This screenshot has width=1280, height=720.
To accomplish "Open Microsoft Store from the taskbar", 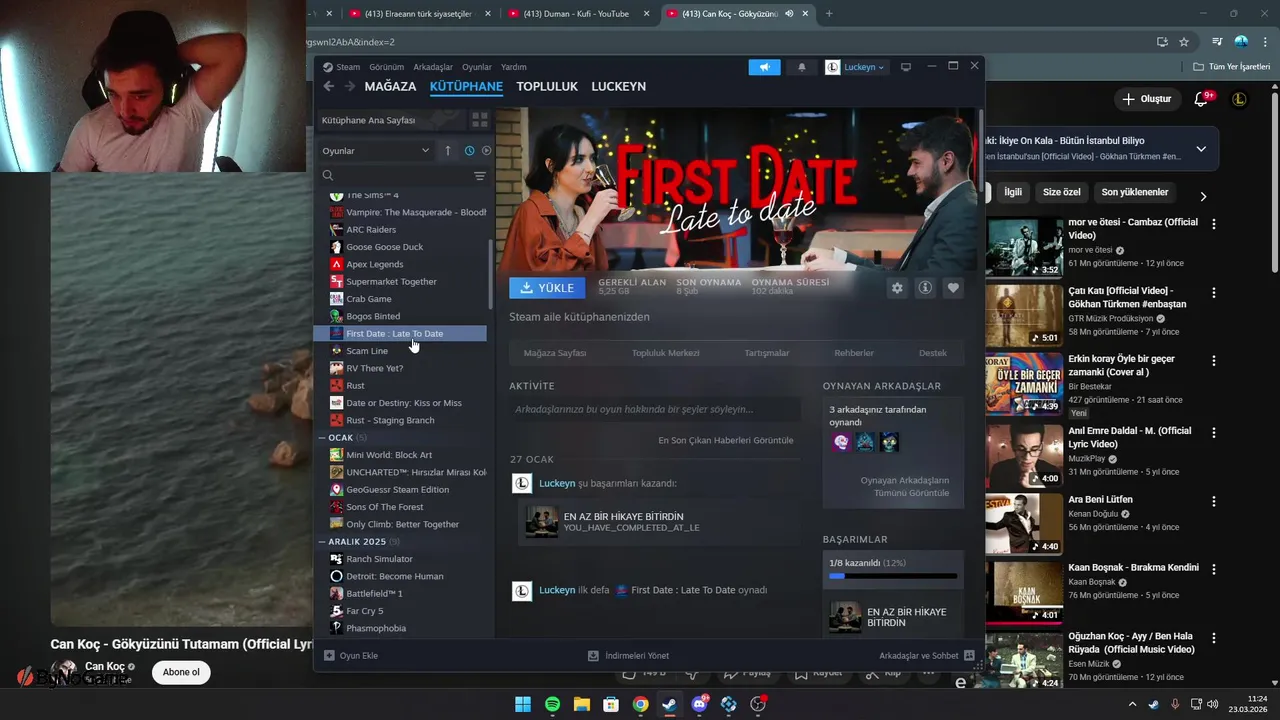I will pos(611,704).
